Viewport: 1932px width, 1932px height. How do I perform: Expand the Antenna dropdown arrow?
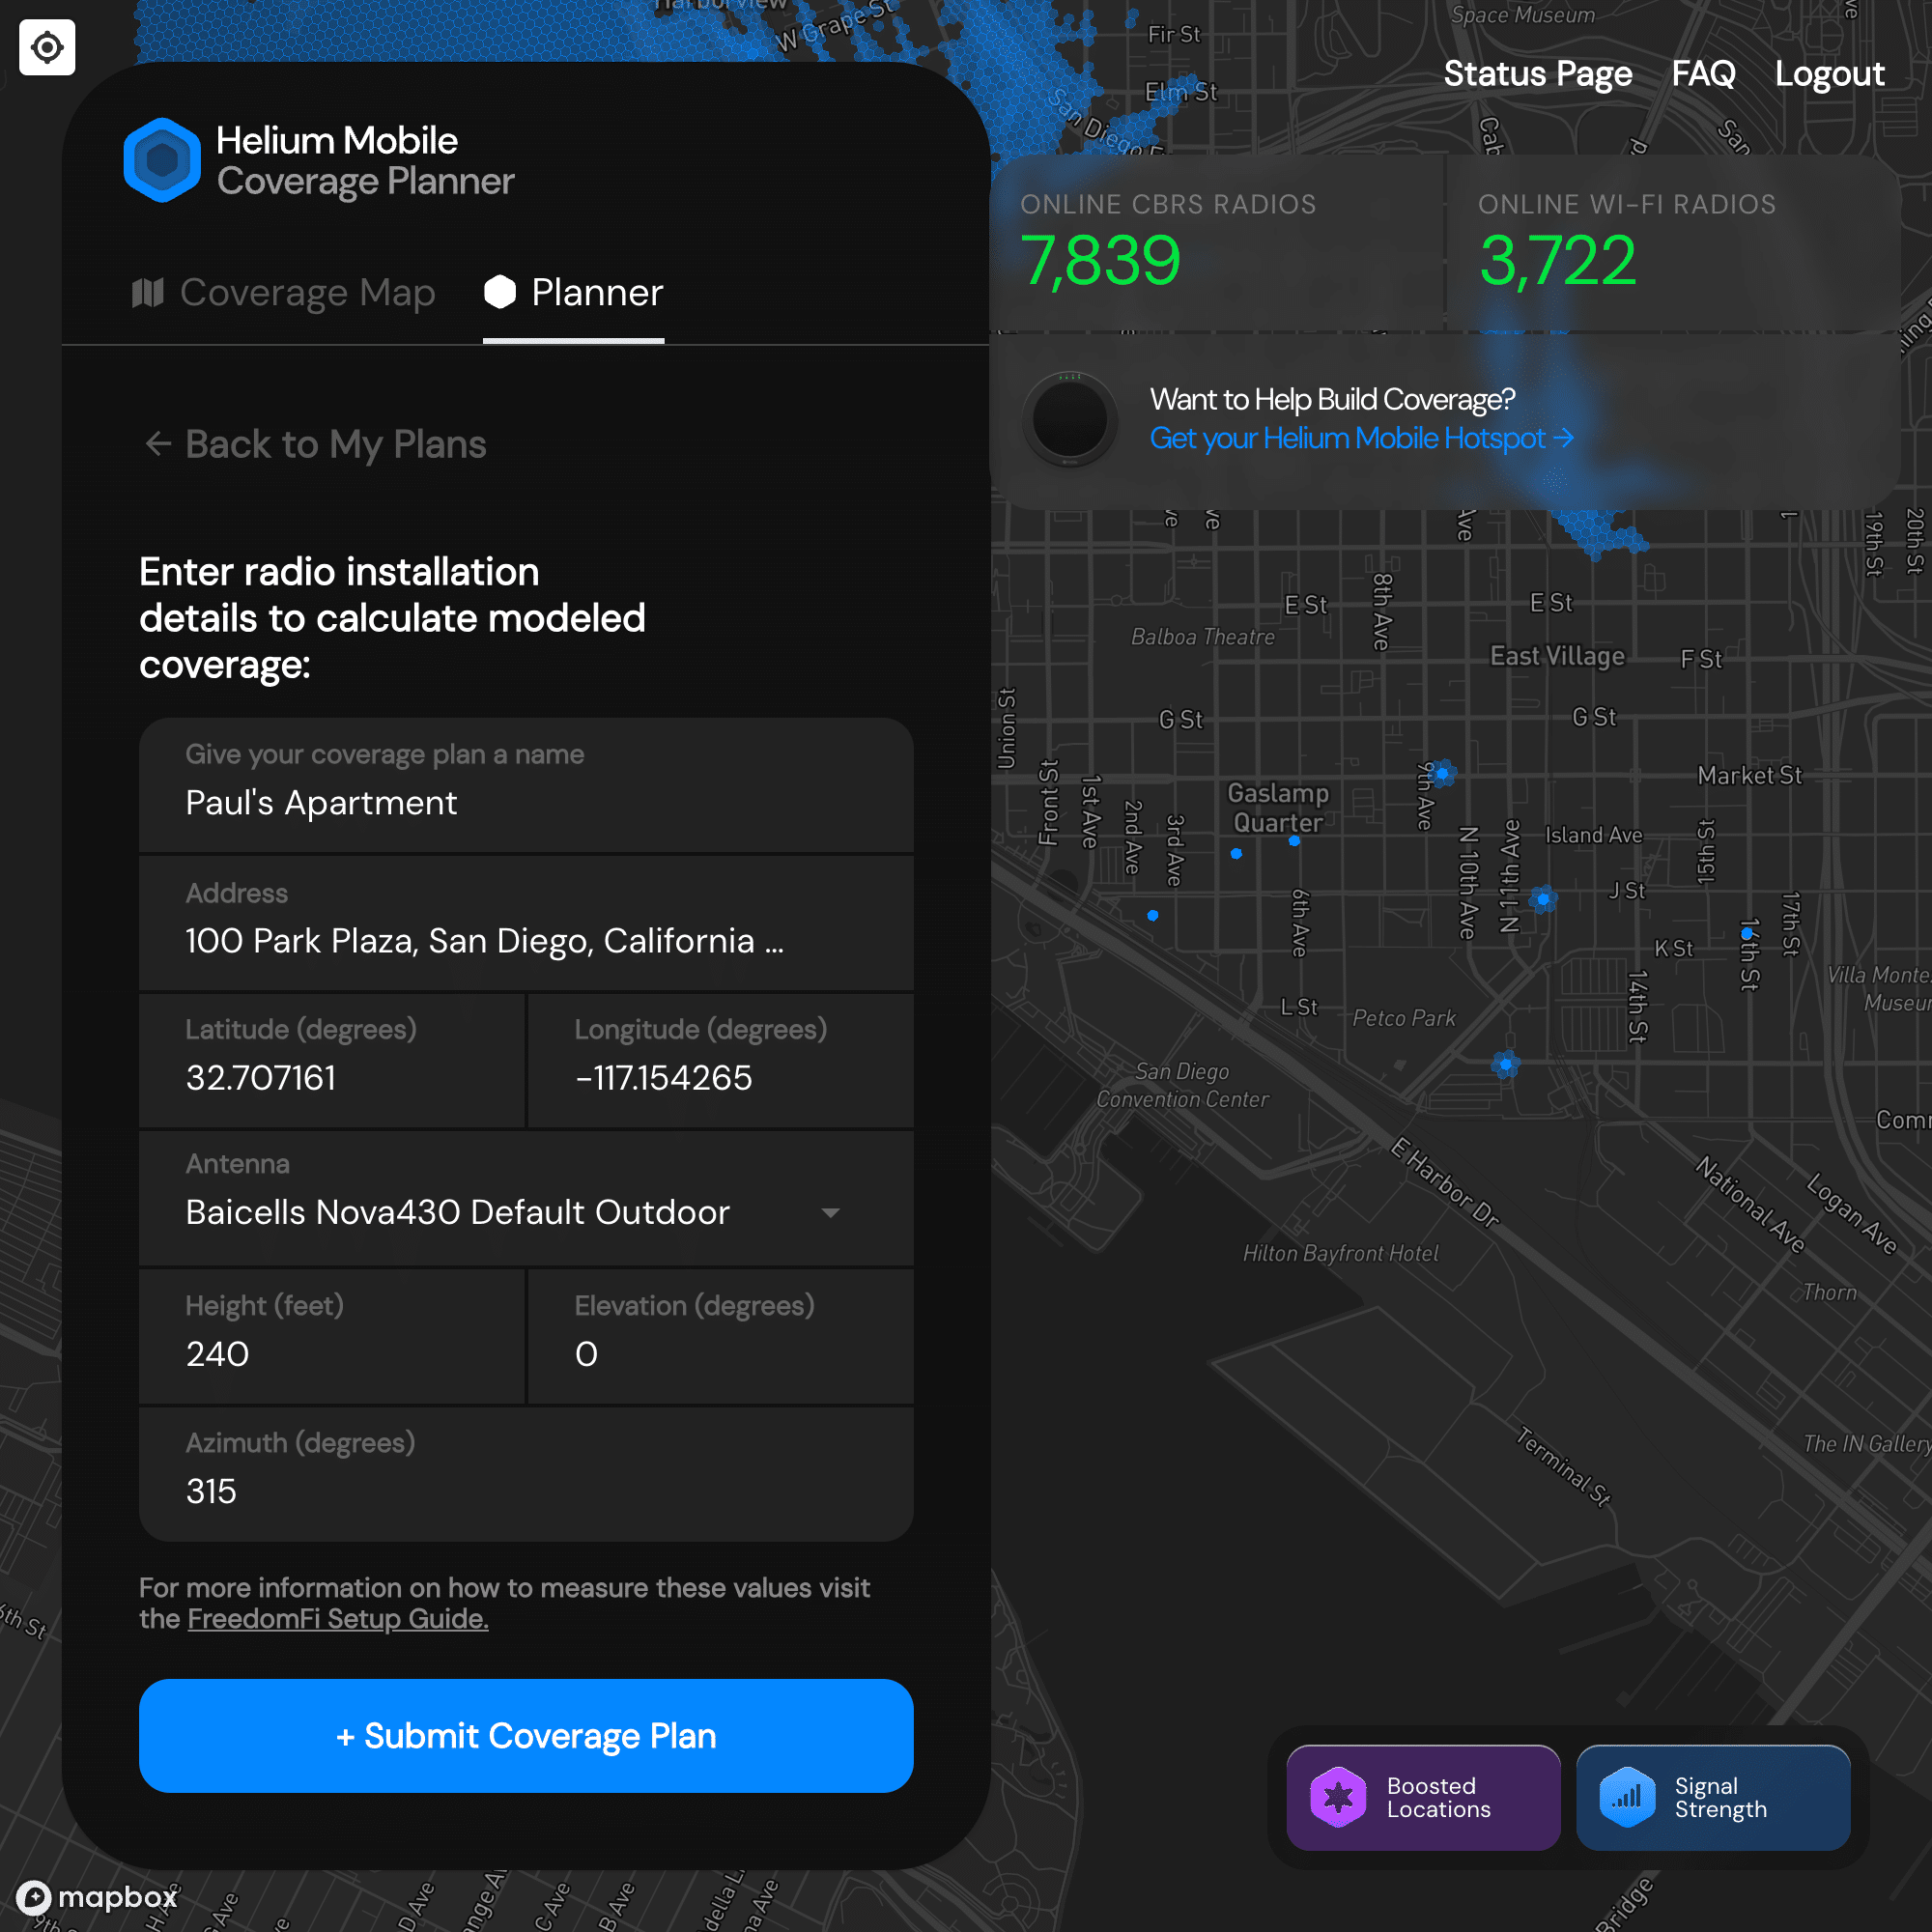[830, 1212]
